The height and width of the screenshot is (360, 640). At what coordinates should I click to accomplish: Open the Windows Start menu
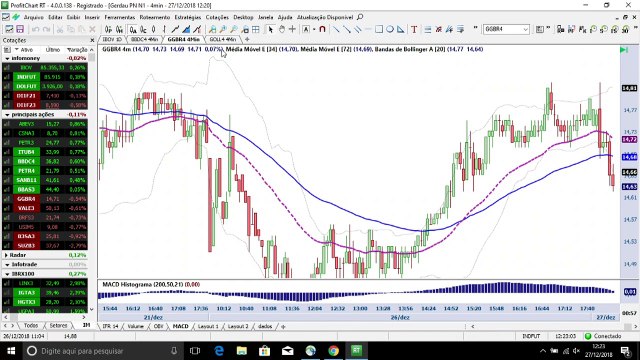coord(11,351)
